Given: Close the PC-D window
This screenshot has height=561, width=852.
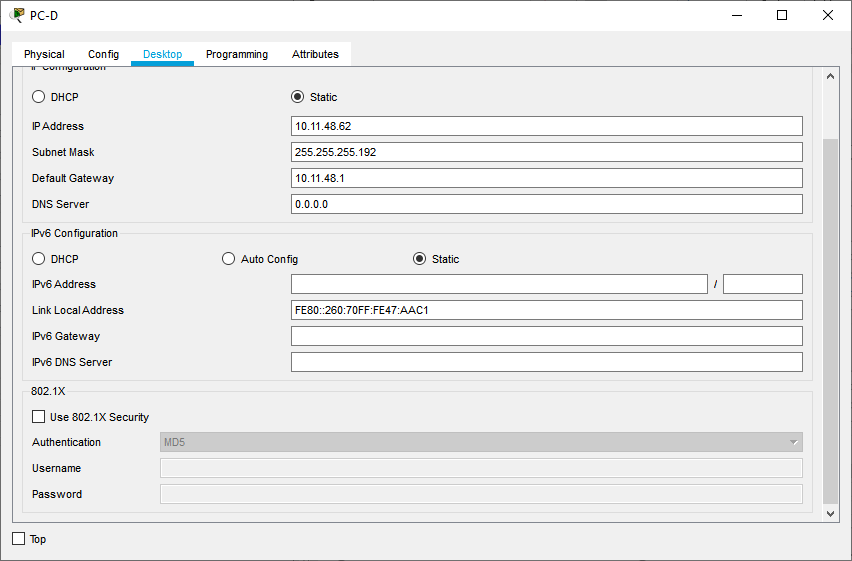Looking at the screenshot, I should click(828, 15).
